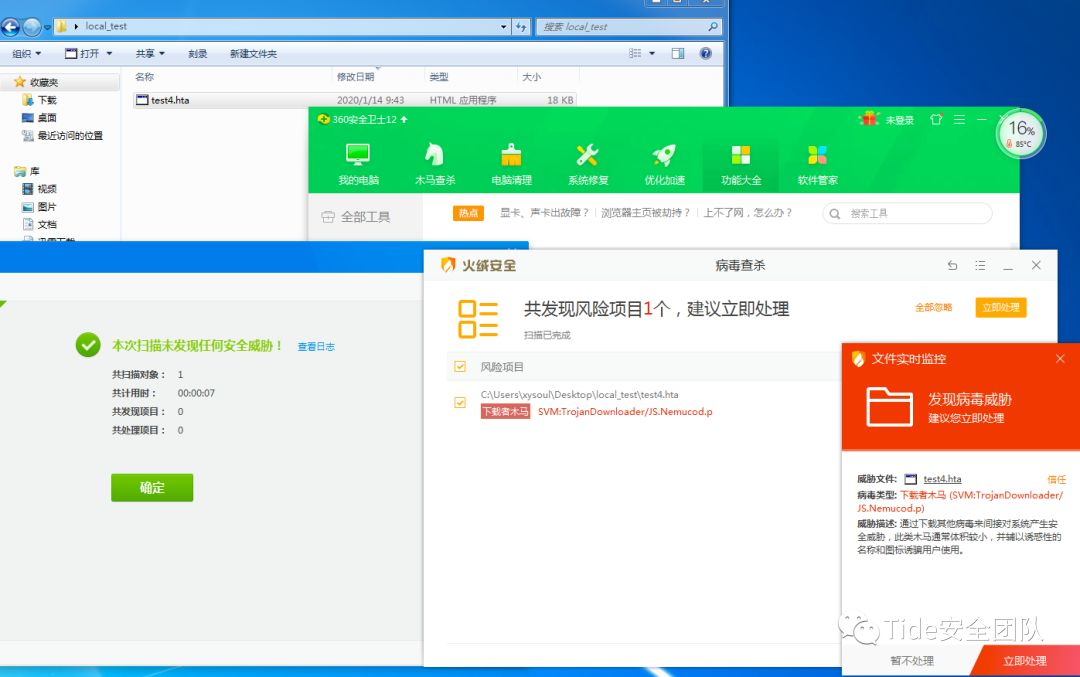Click Explorer back navigation arrow
The image size is (1080, 677).
coord(10,27)
